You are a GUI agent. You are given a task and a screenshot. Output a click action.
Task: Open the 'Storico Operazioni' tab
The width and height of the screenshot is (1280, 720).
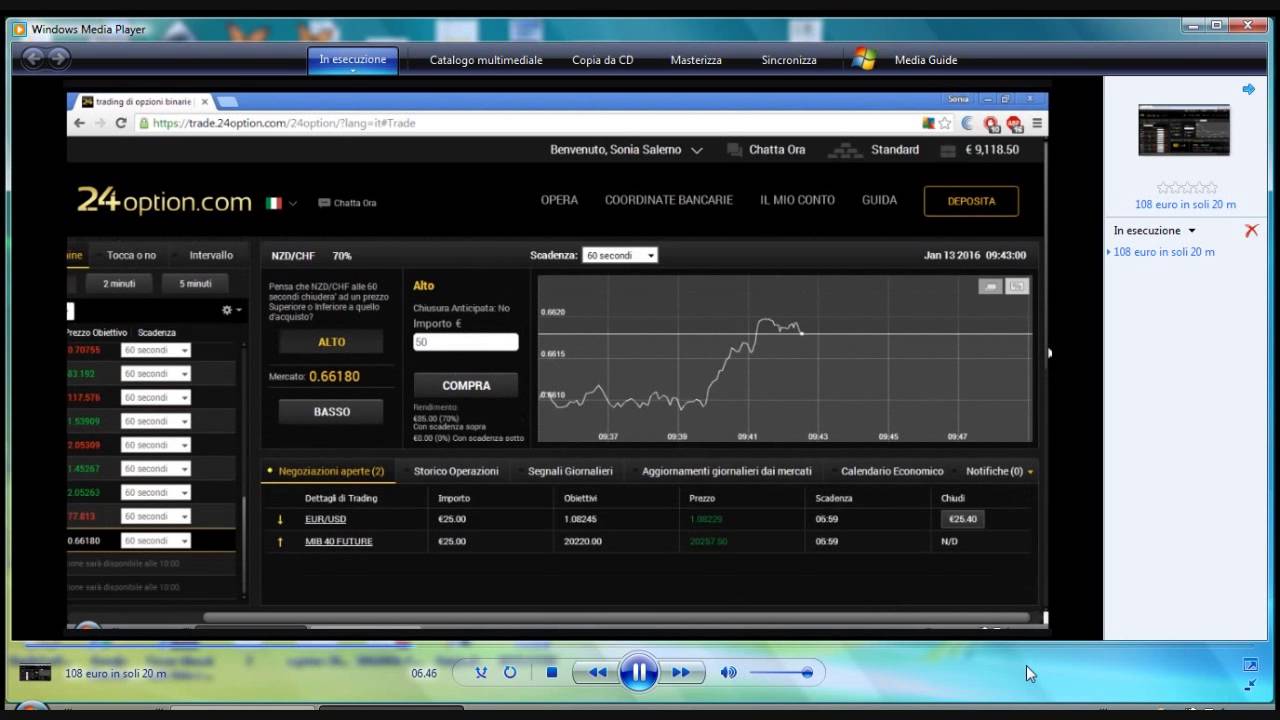pyautogui.click(x=456, y=471)
